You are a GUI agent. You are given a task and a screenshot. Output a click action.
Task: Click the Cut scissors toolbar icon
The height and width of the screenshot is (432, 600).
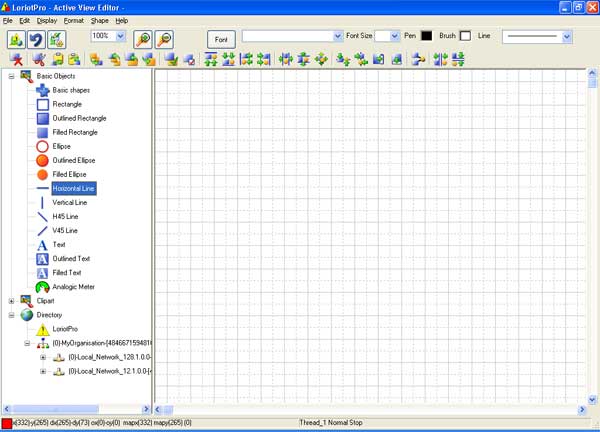(x=39, y=59)
